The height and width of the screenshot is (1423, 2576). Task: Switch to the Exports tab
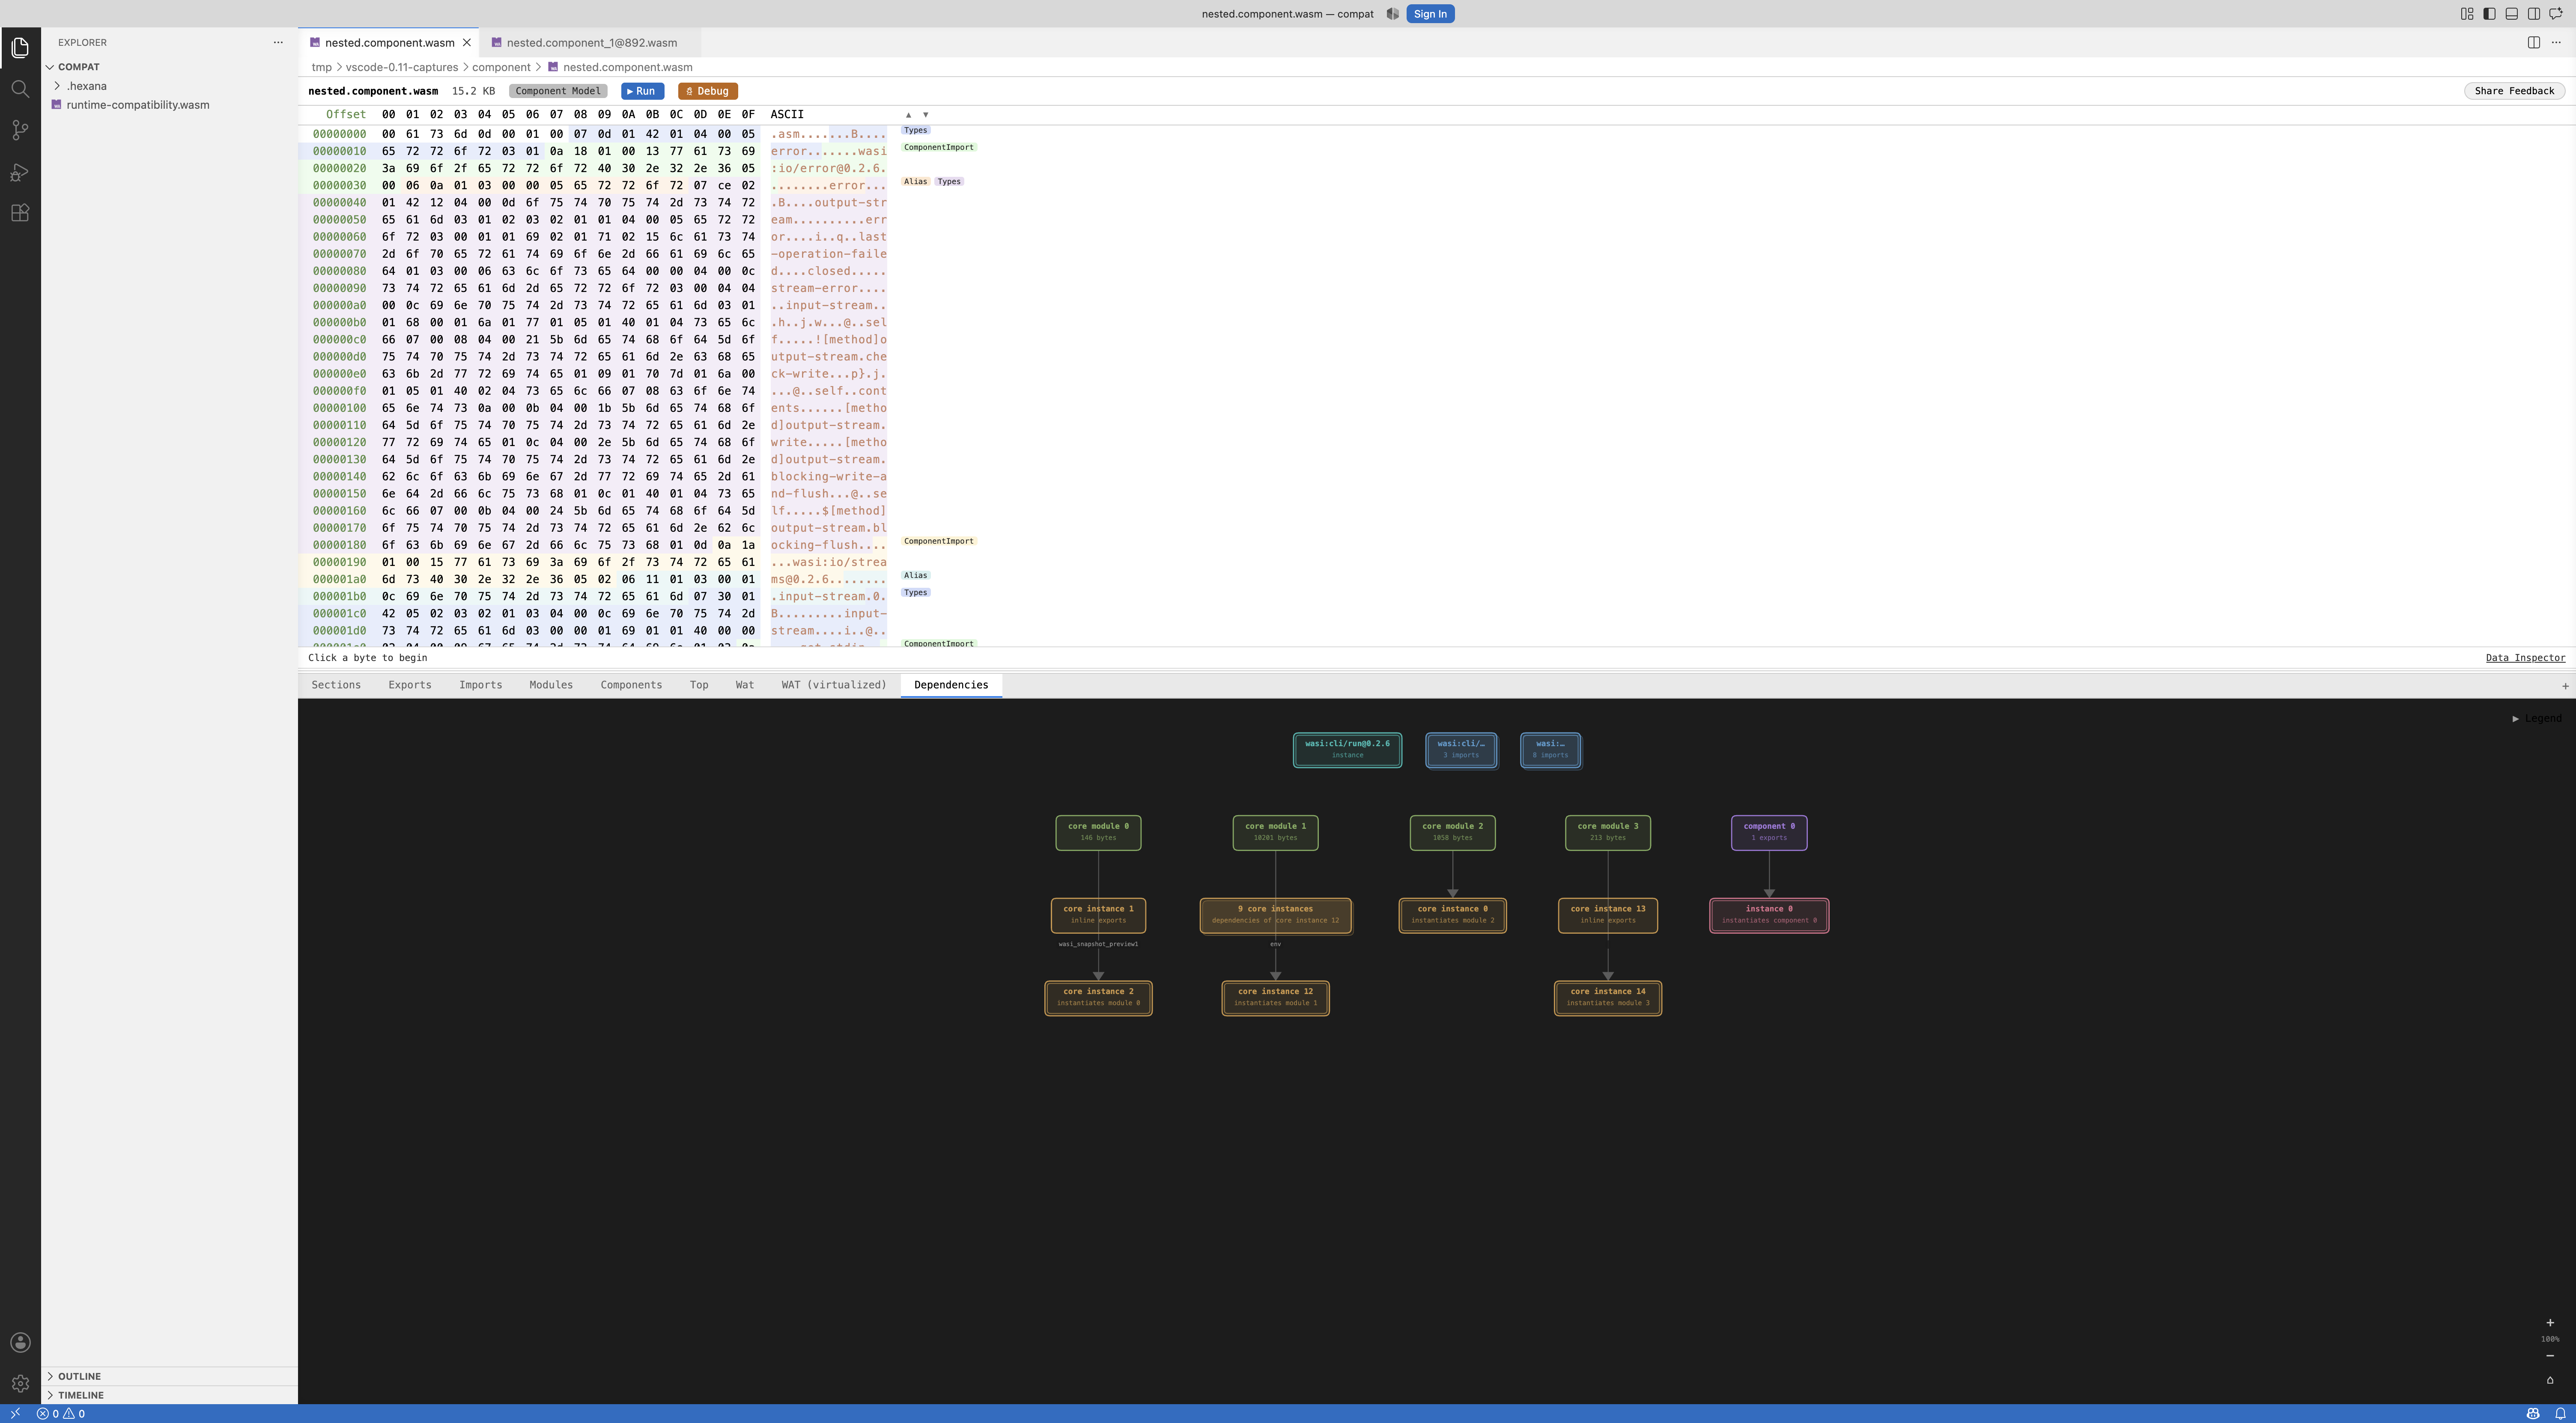point(410,685)
